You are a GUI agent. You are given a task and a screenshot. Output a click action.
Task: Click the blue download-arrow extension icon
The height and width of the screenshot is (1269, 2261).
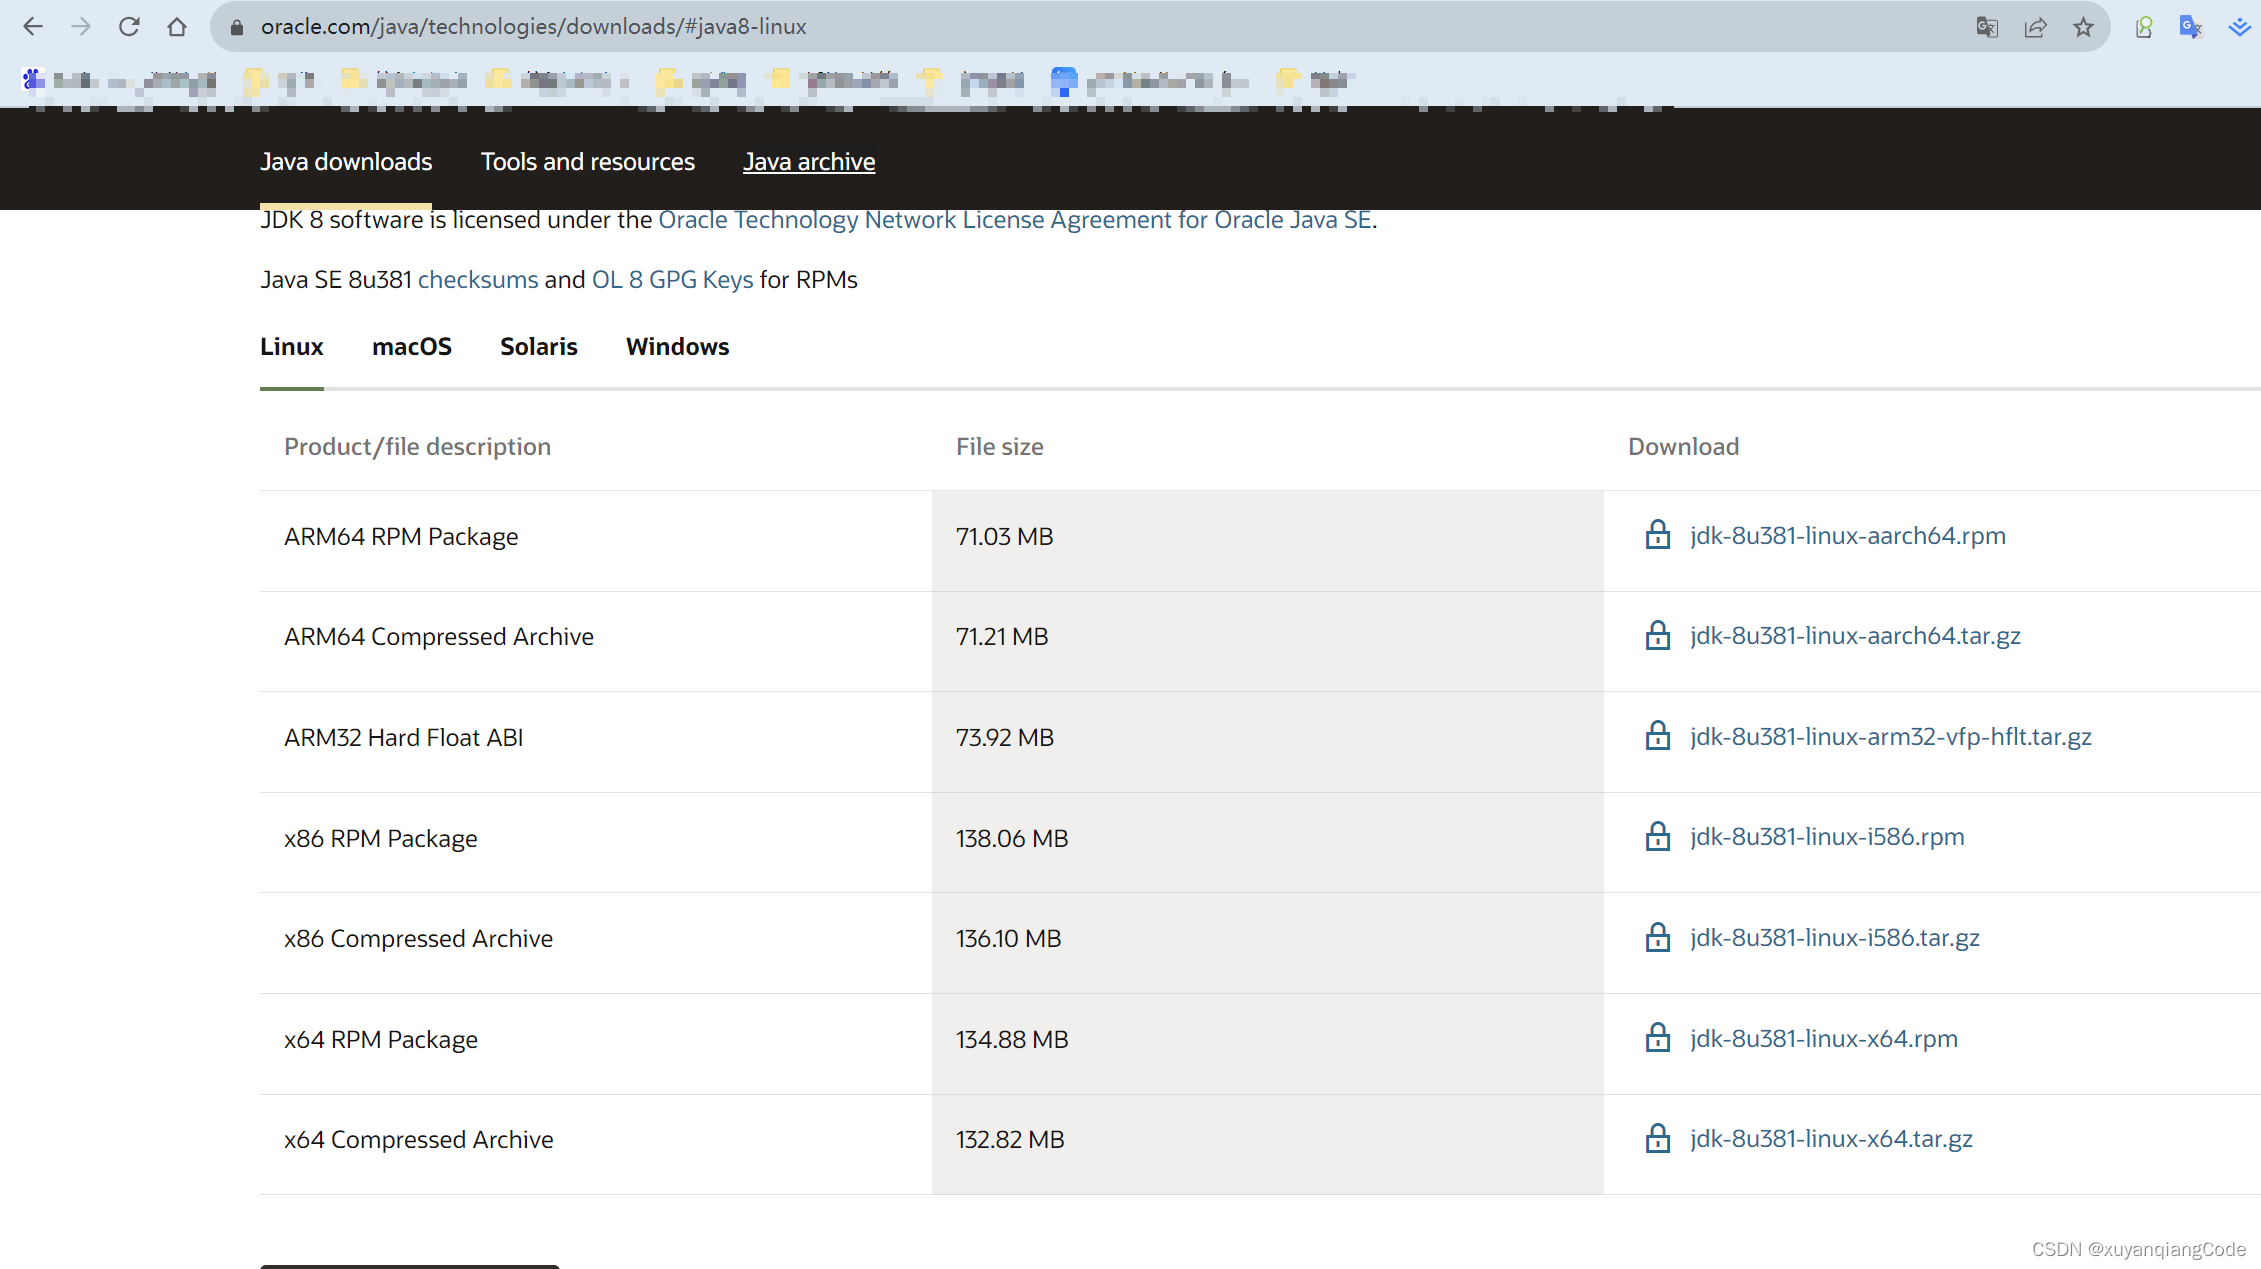coord(2239,27)
